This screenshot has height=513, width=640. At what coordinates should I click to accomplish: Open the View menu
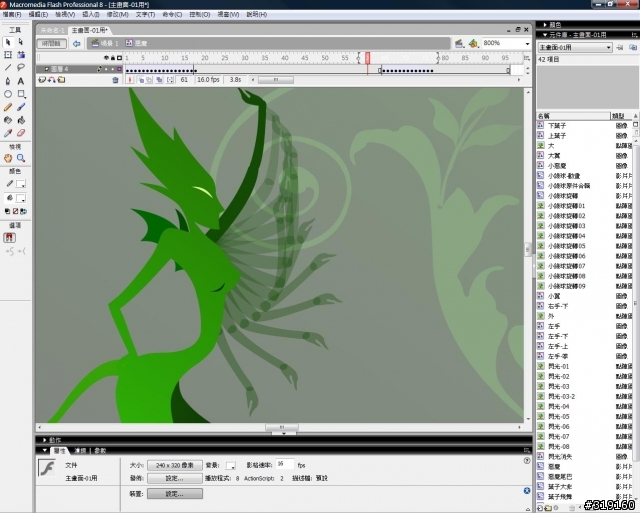[65, 15]
